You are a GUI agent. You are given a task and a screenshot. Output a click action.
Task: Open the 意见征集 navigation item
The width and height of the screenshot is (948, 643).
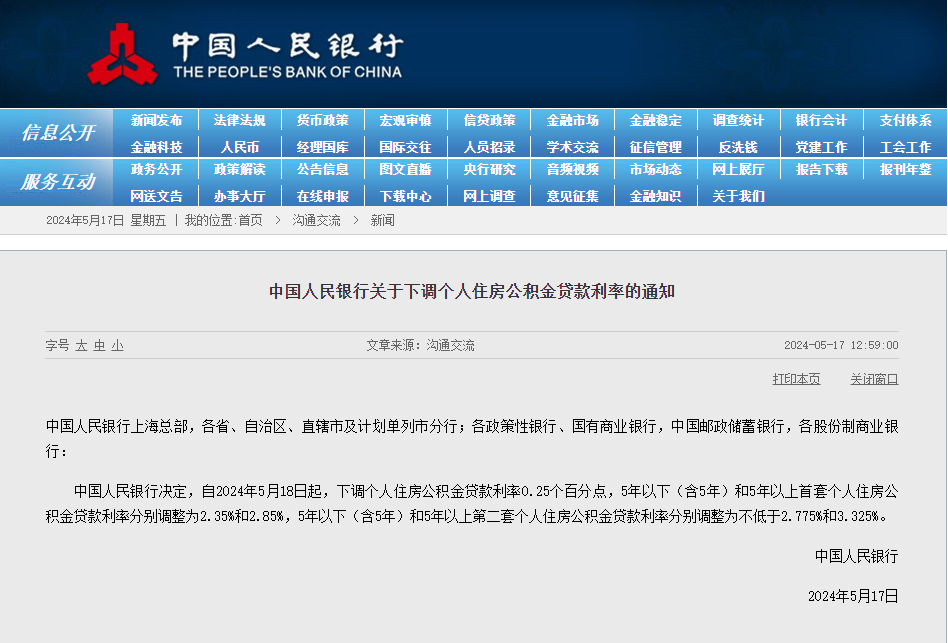(571, 196)
